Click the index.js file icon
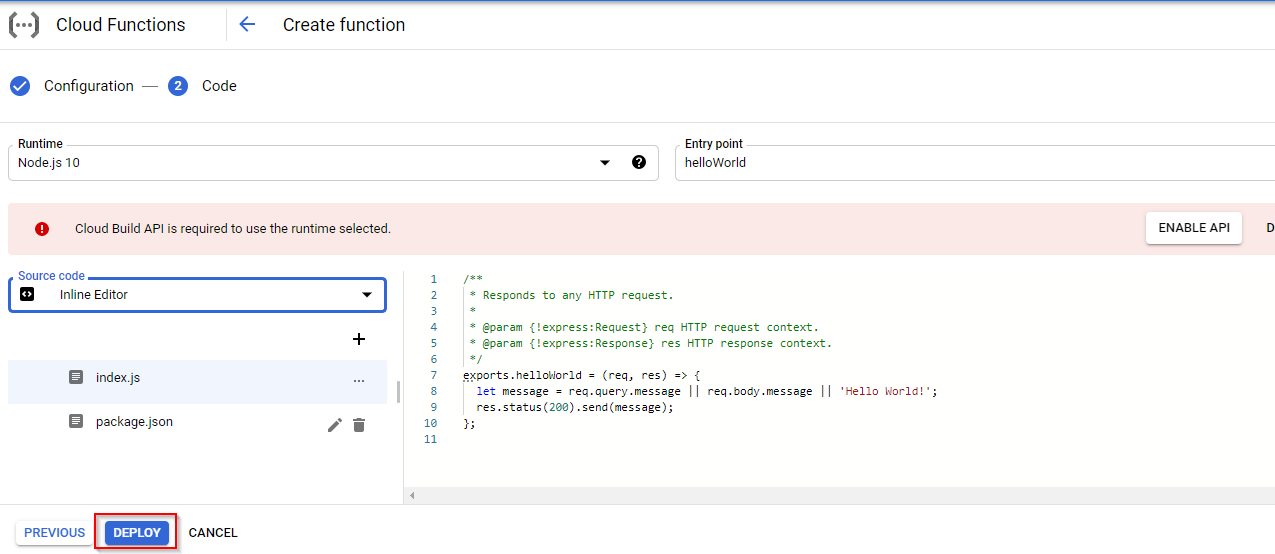The height and width of the screenshot is (554, 1275). click(x=76, y=377)
